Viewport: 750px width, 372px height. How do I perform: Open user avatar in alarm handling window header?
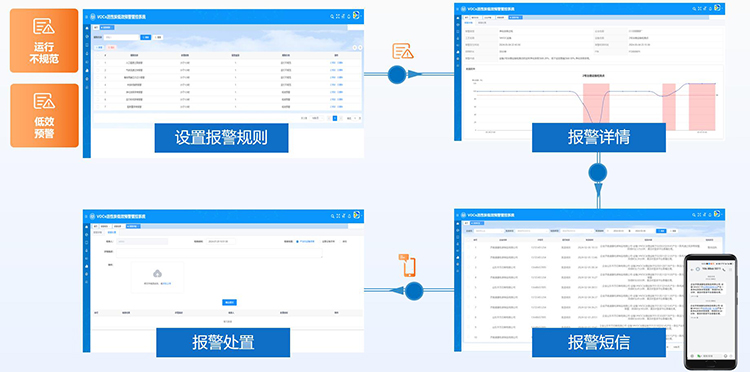[356, 215]
